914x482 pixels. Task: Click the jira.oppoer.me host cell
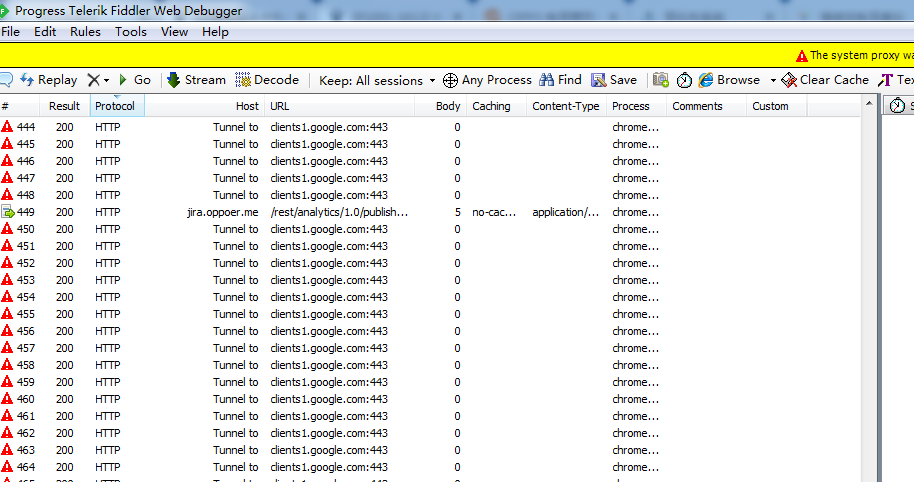click(223, 212)
